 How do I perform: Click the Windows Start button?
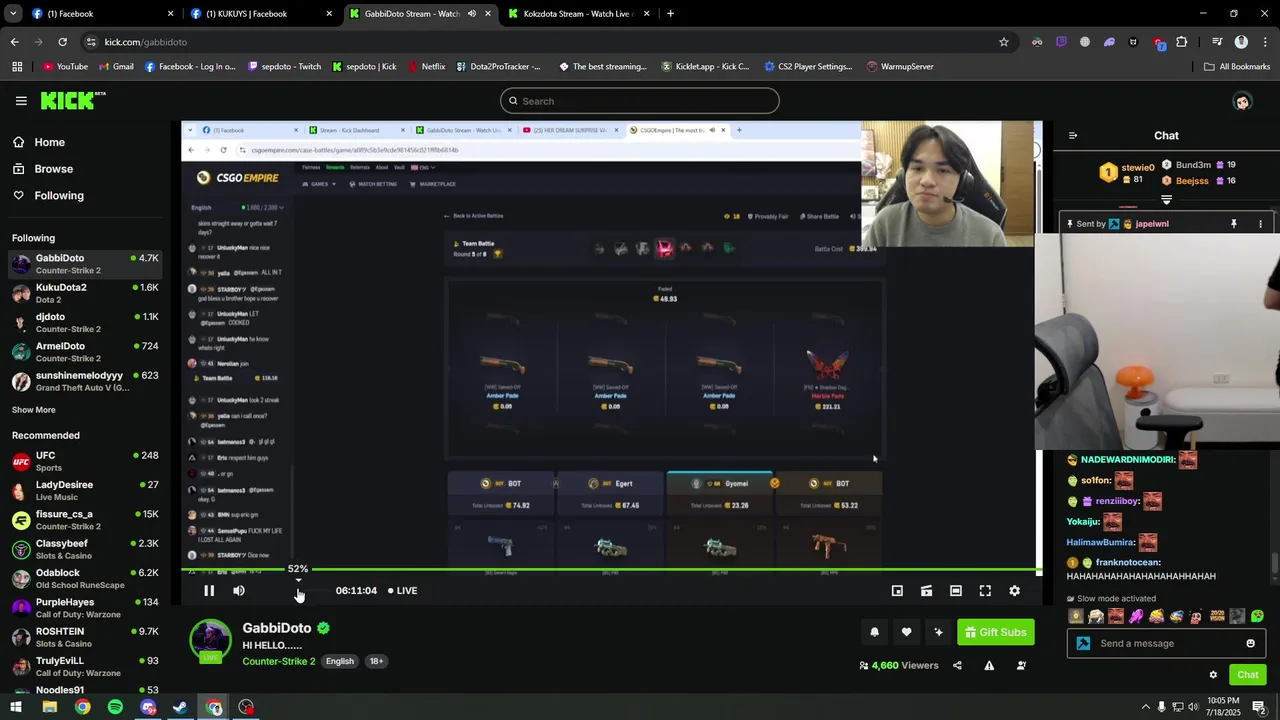coord(16,707)
